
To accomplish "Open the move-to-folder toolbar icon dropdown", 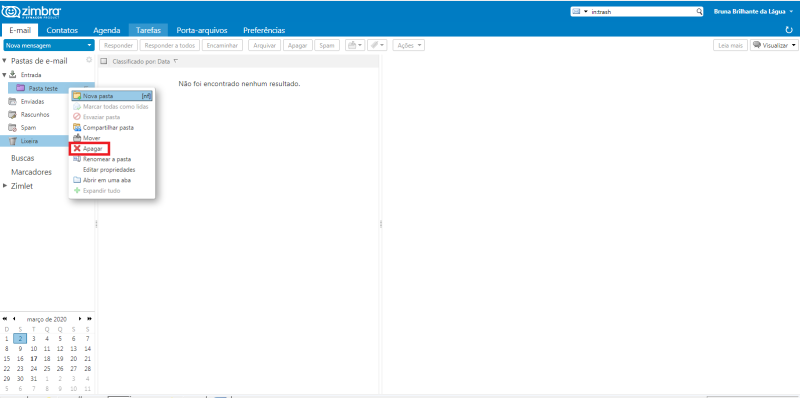I will pos(355,45).
